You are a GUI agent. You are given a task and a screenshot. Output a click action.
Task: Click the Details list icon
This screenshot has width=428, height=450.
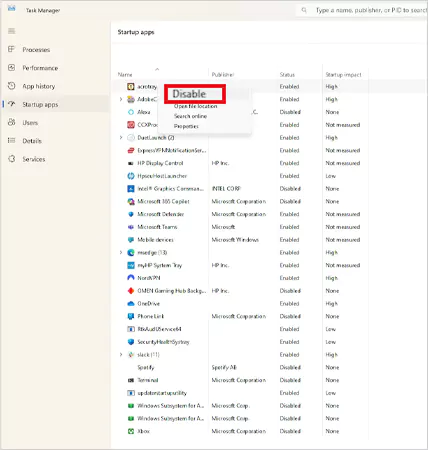pyautogui.click(x=11, y=141)
